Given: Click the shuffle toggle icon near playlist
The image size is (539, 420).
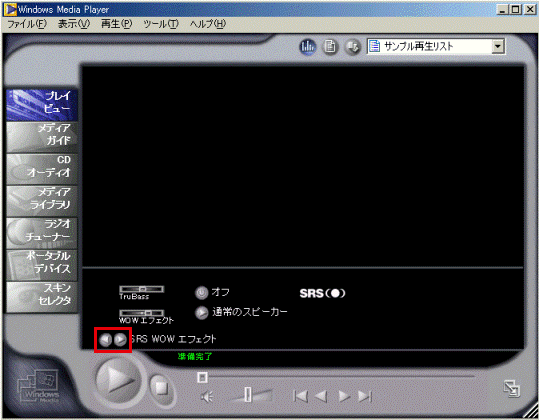Looking at the screenshot, I should coord(352,46).
